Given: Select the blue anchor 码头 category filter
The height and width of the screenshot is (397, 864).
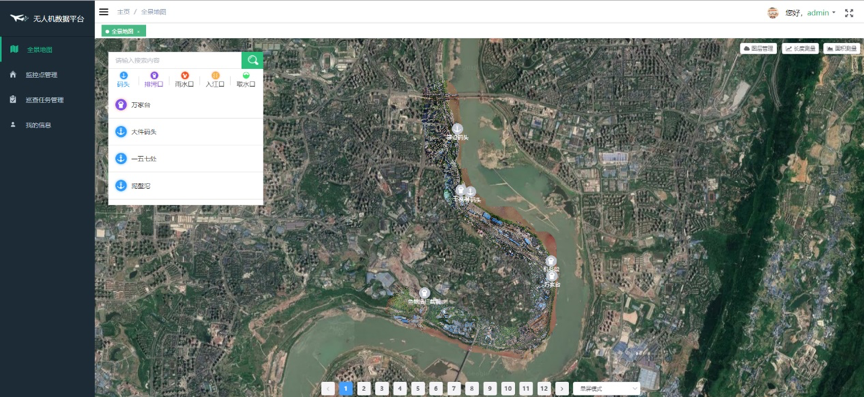Looking at the screenshot, I should point(123,79).
